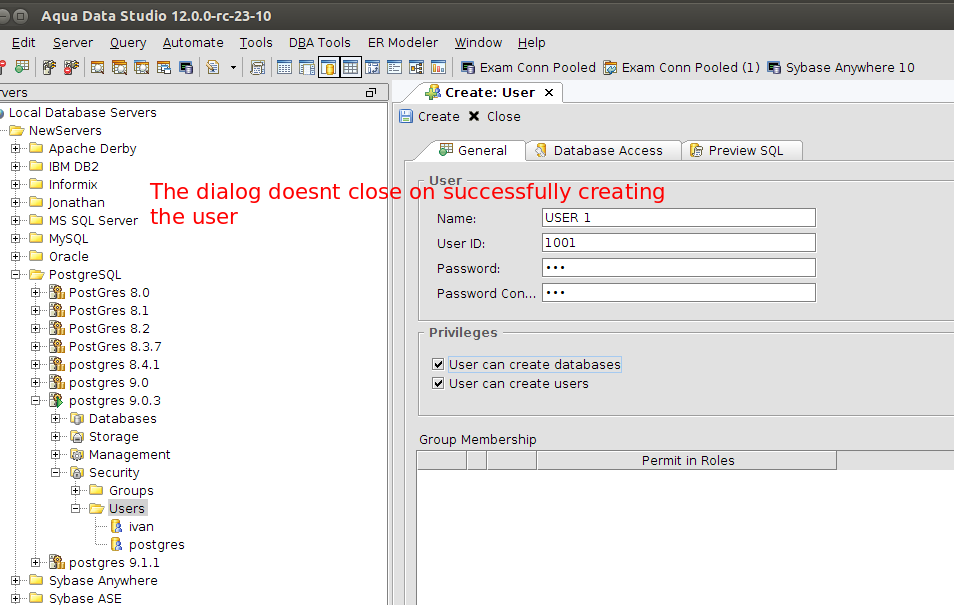This screenshot has width=954, height=605.
Task: Click the disconnect server plug icon with red mark
Action: point(71,67)
